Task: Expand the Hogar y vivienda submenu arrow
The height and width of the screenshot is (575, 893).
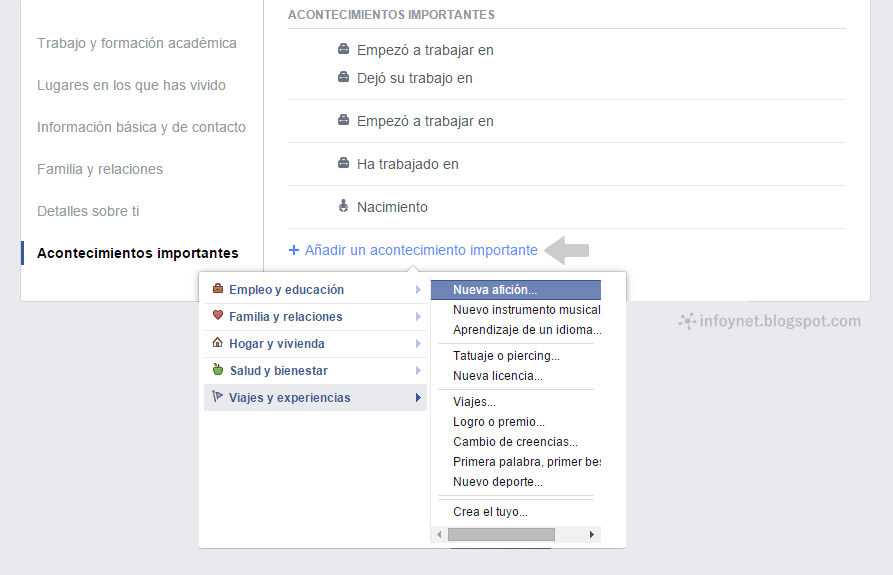Action: pos(418,344)
